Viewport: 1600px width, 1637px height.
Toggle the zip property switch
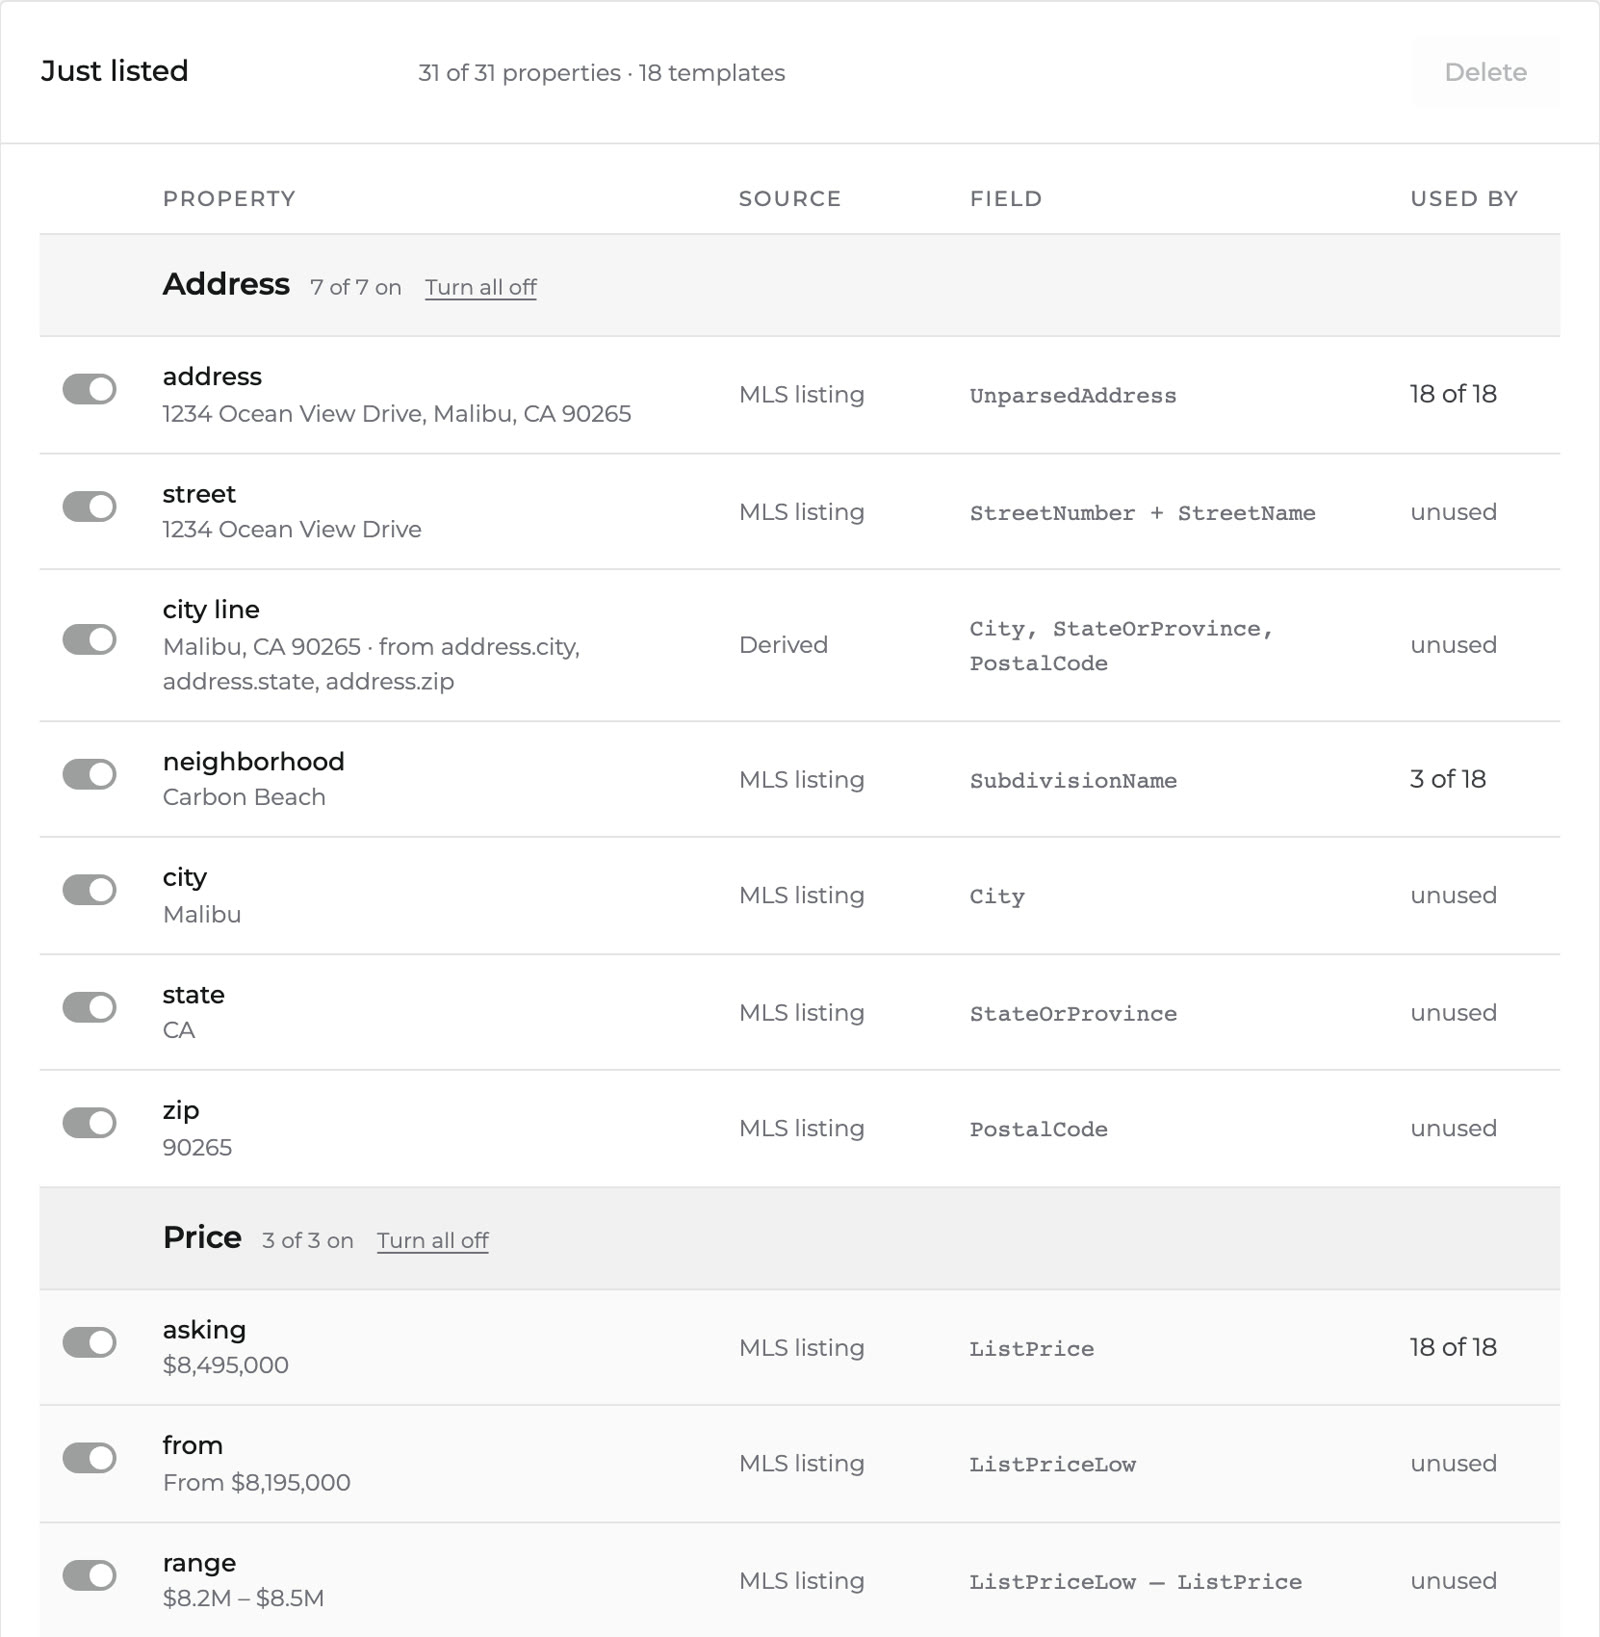point(89,1122)
